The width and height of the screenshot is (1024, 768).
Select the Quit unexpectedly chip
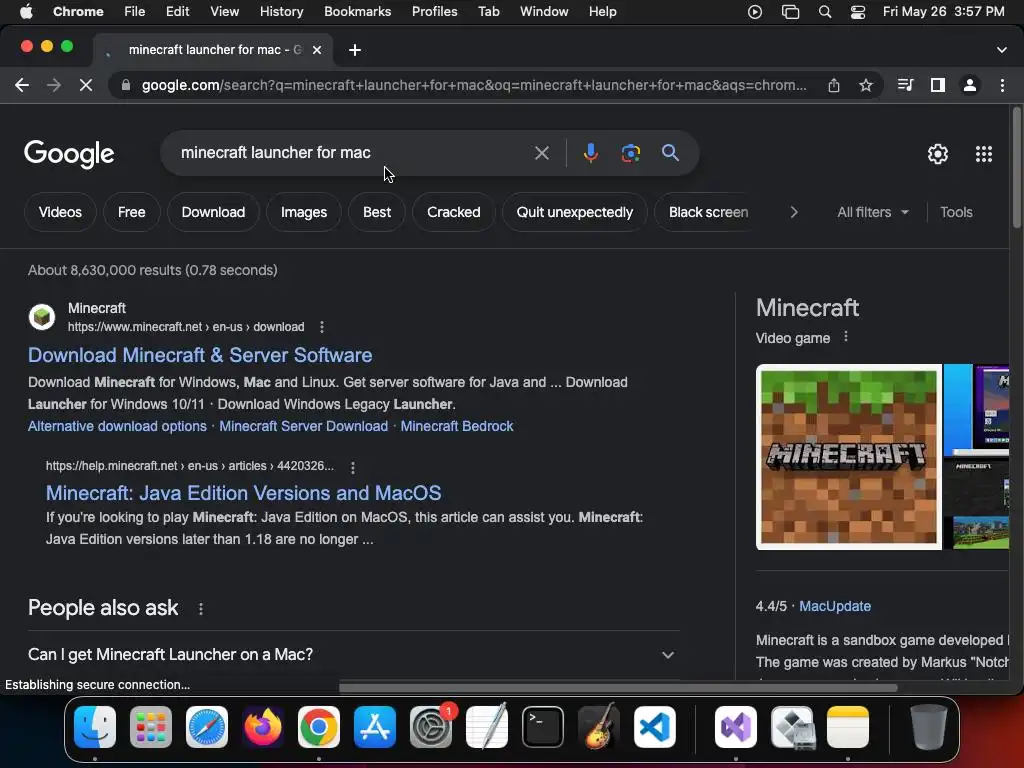575,212
